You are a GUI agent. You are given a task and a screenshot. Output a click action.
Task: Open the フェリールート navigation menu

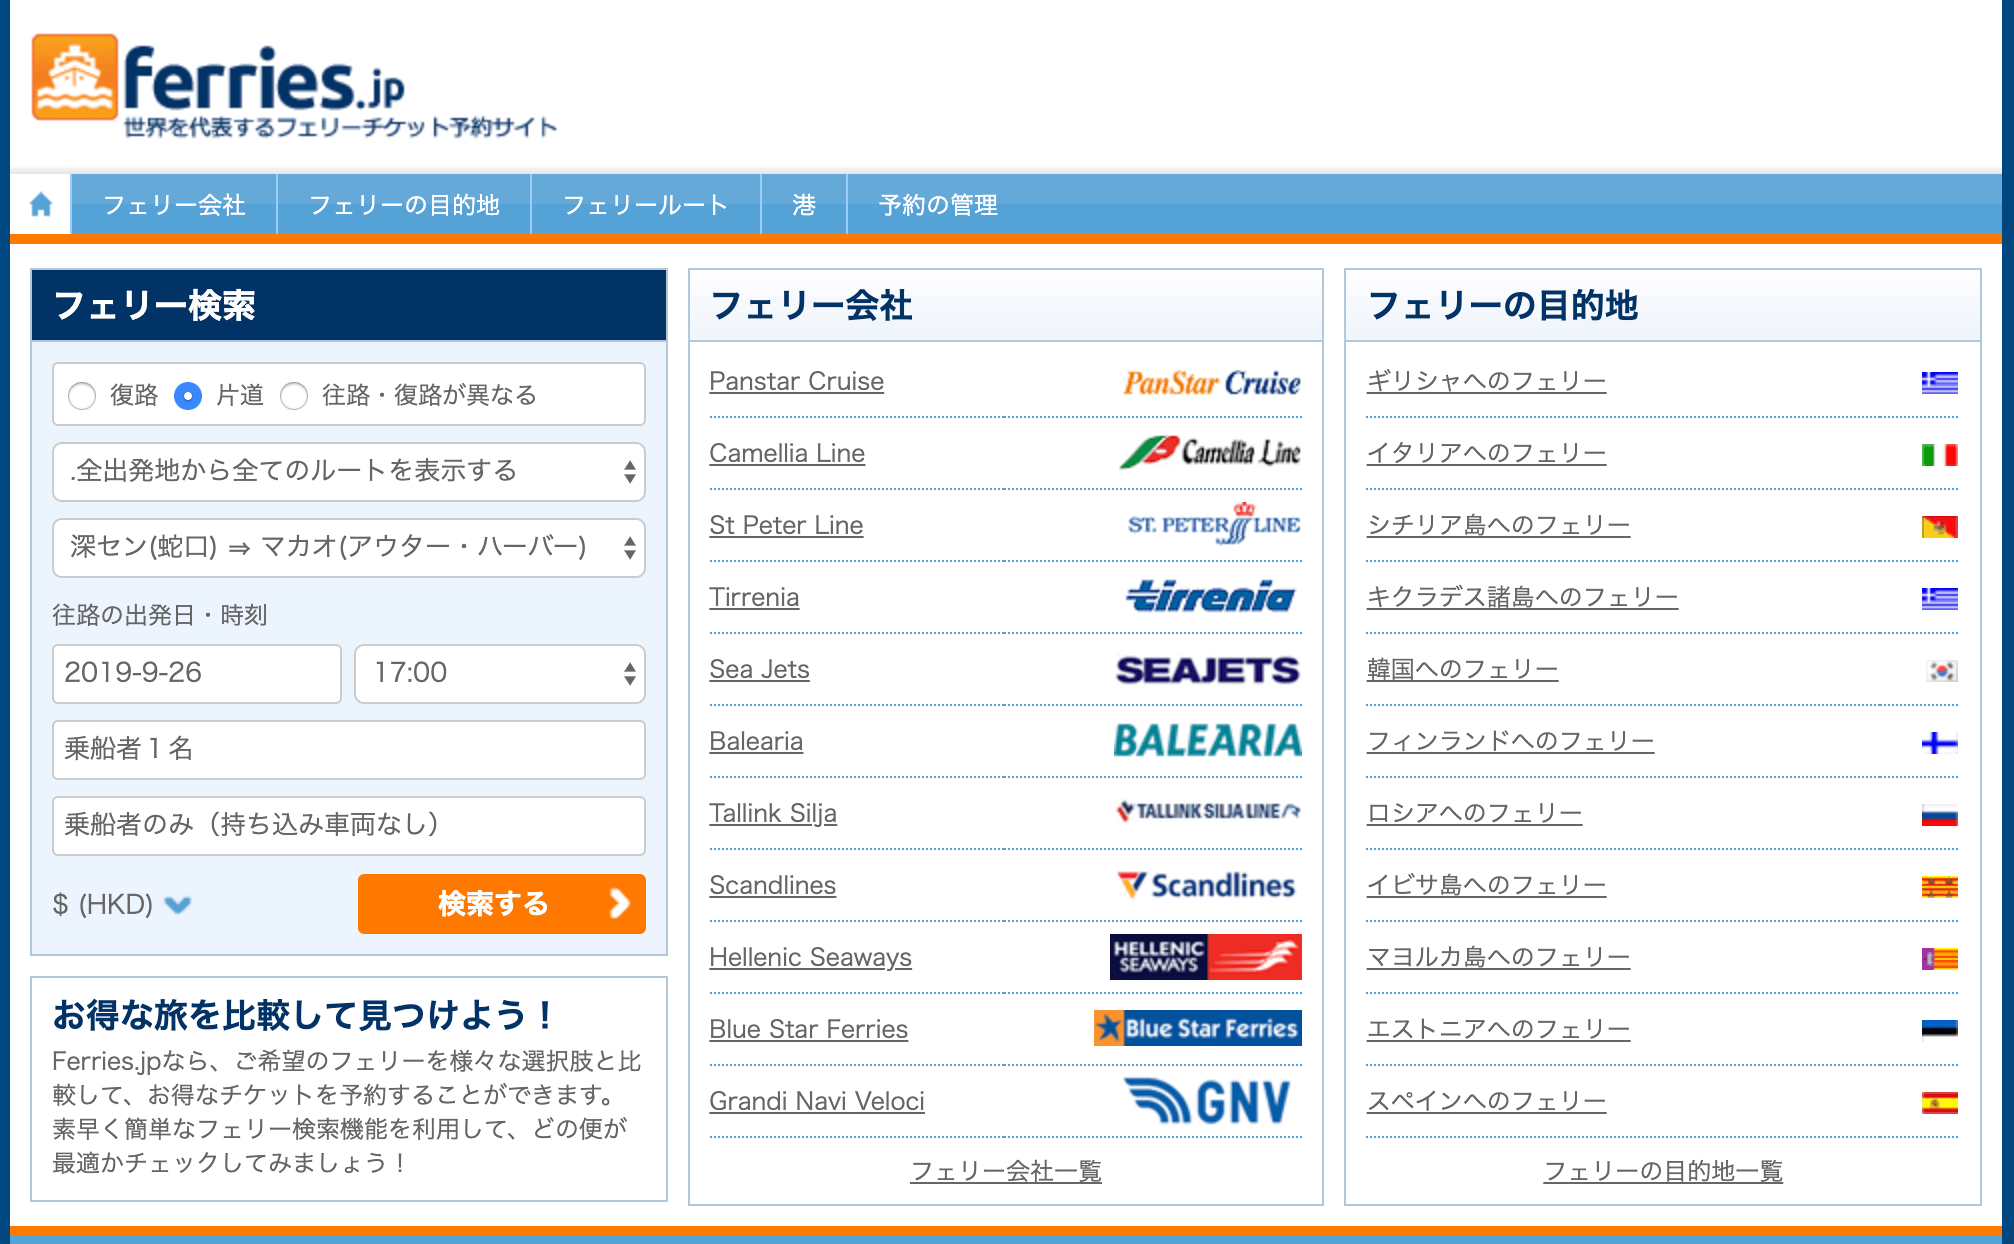click(x=645, y=205)
